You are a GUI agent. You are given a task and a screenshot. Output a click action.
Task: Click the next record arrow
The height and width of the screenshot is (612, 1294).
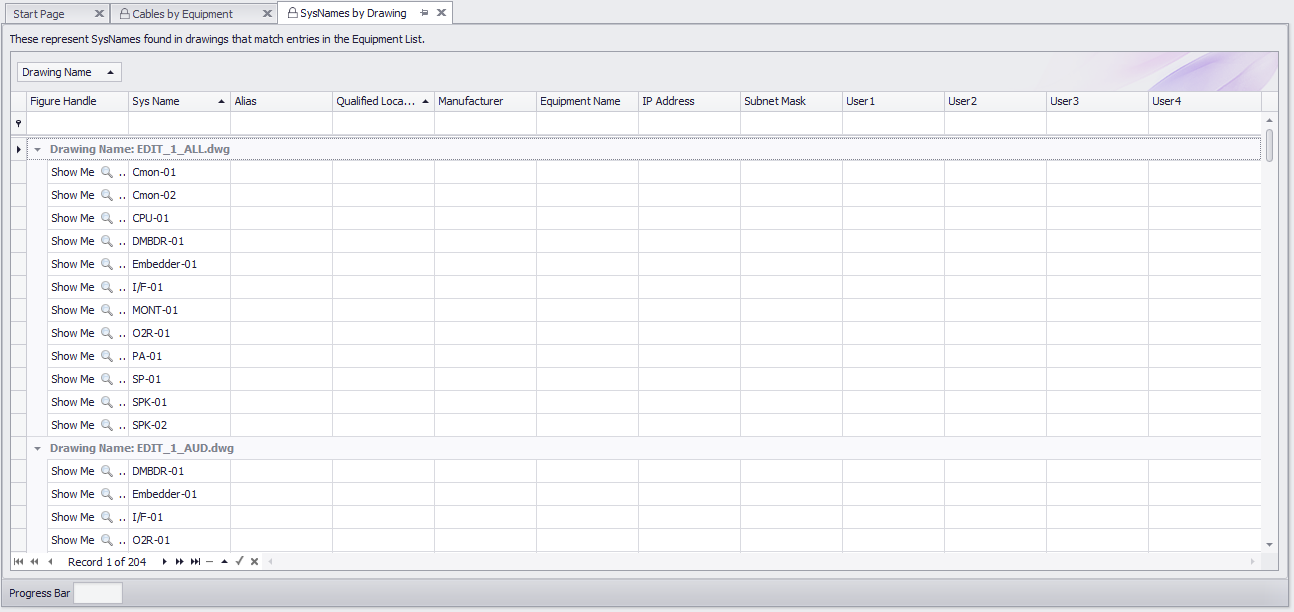click(164, 562)
